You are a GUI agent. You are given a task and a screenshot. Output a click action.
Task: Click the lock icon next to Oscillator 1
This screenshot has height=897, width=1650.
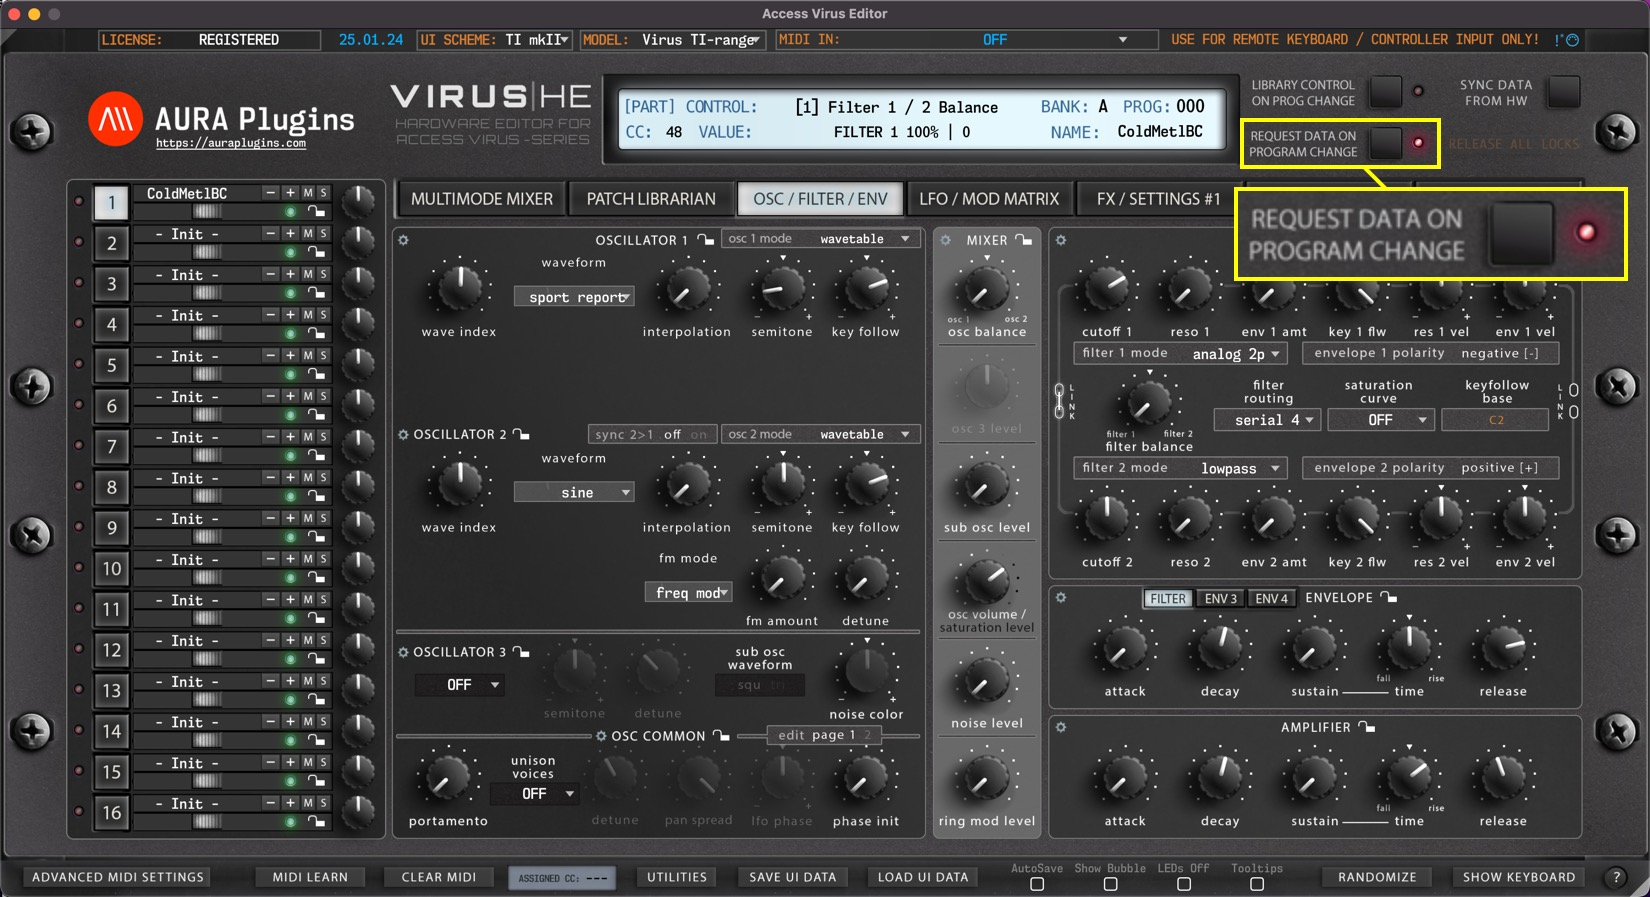pyautogui.click(x=706, y=240)
